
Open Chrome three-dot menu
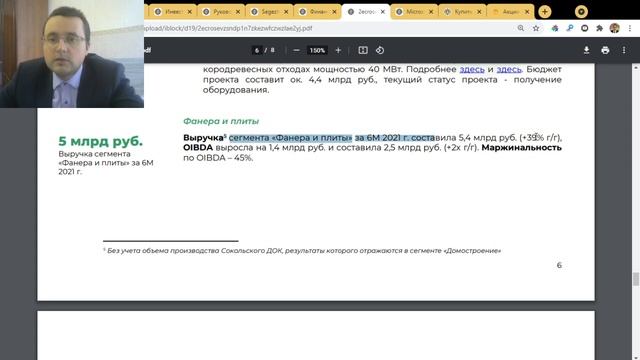[630, 28]
